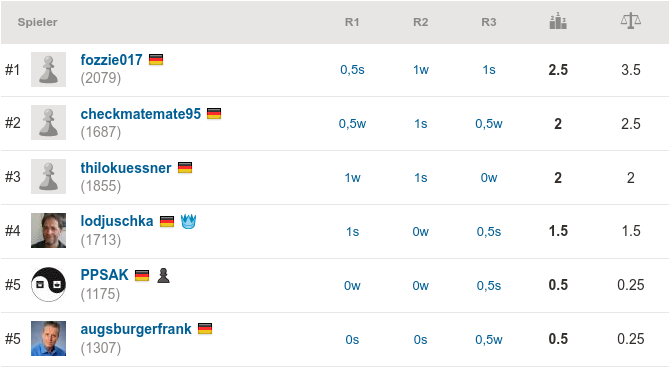
Task: Click the German flag beside checkmatemate95
Action: coord(214,114)
